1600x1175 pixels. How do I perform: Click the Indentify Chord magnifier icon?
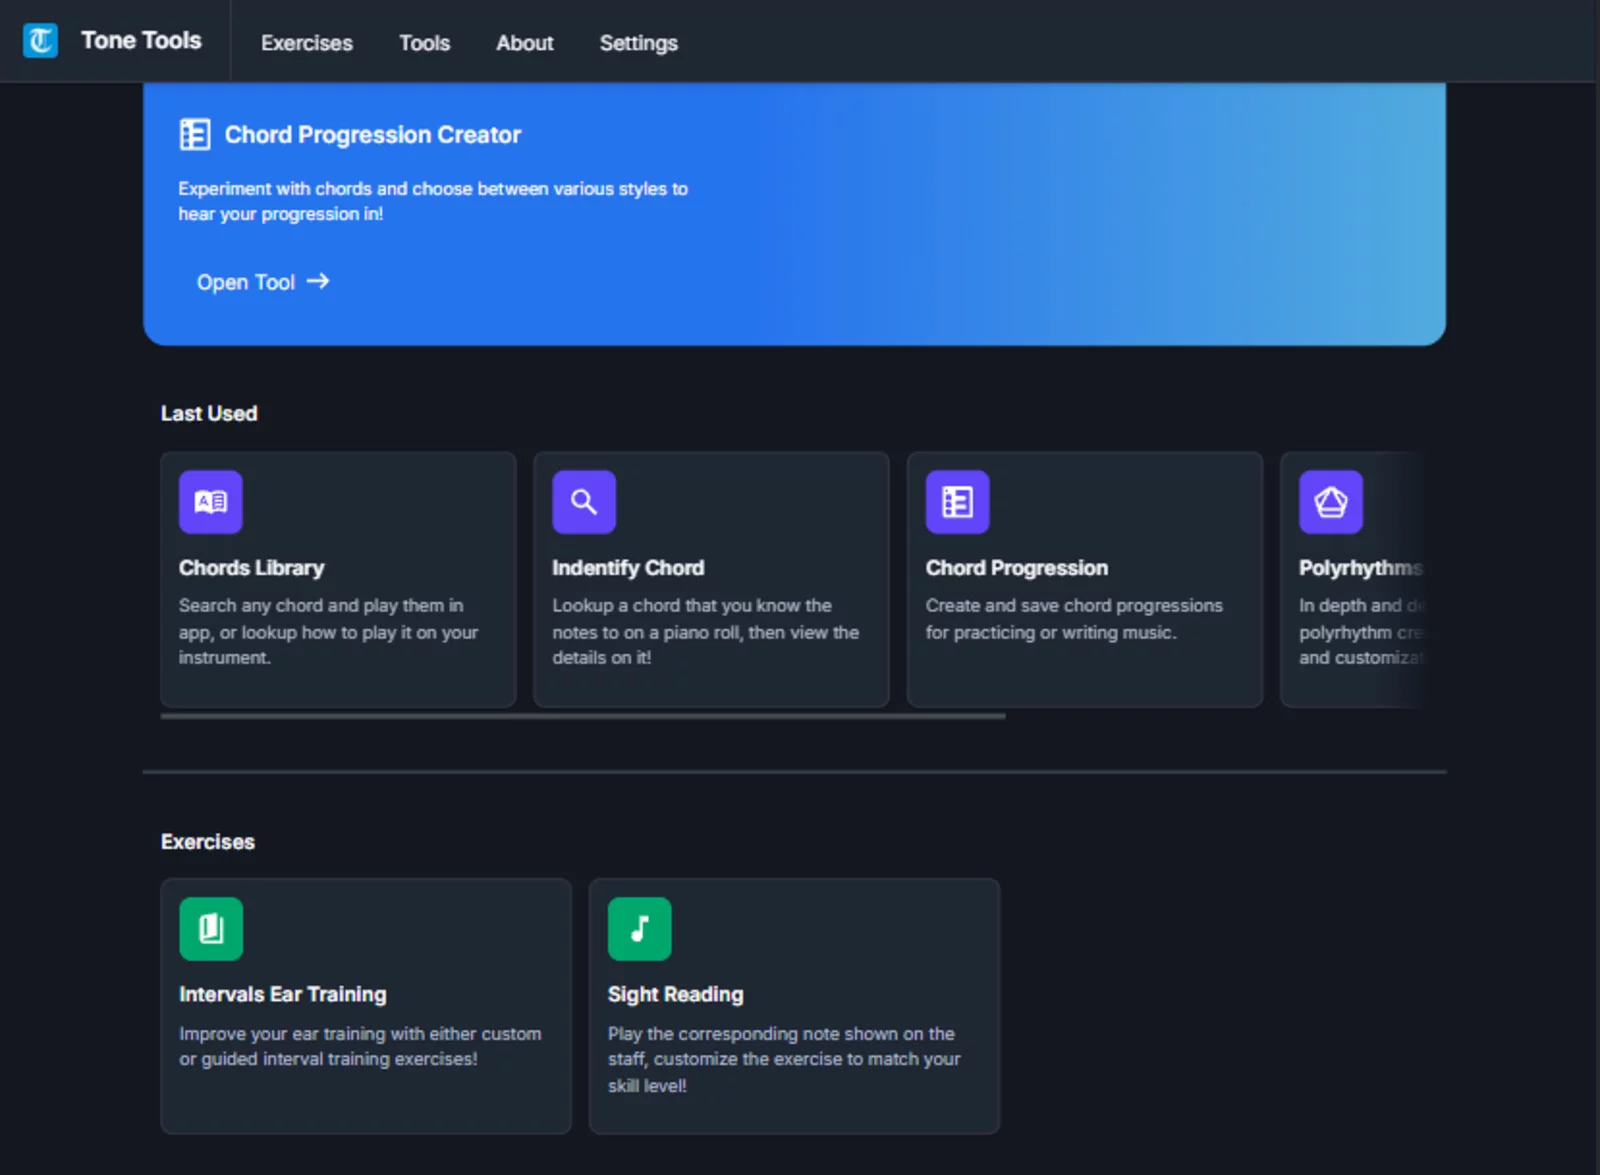[x=584, y=502]
